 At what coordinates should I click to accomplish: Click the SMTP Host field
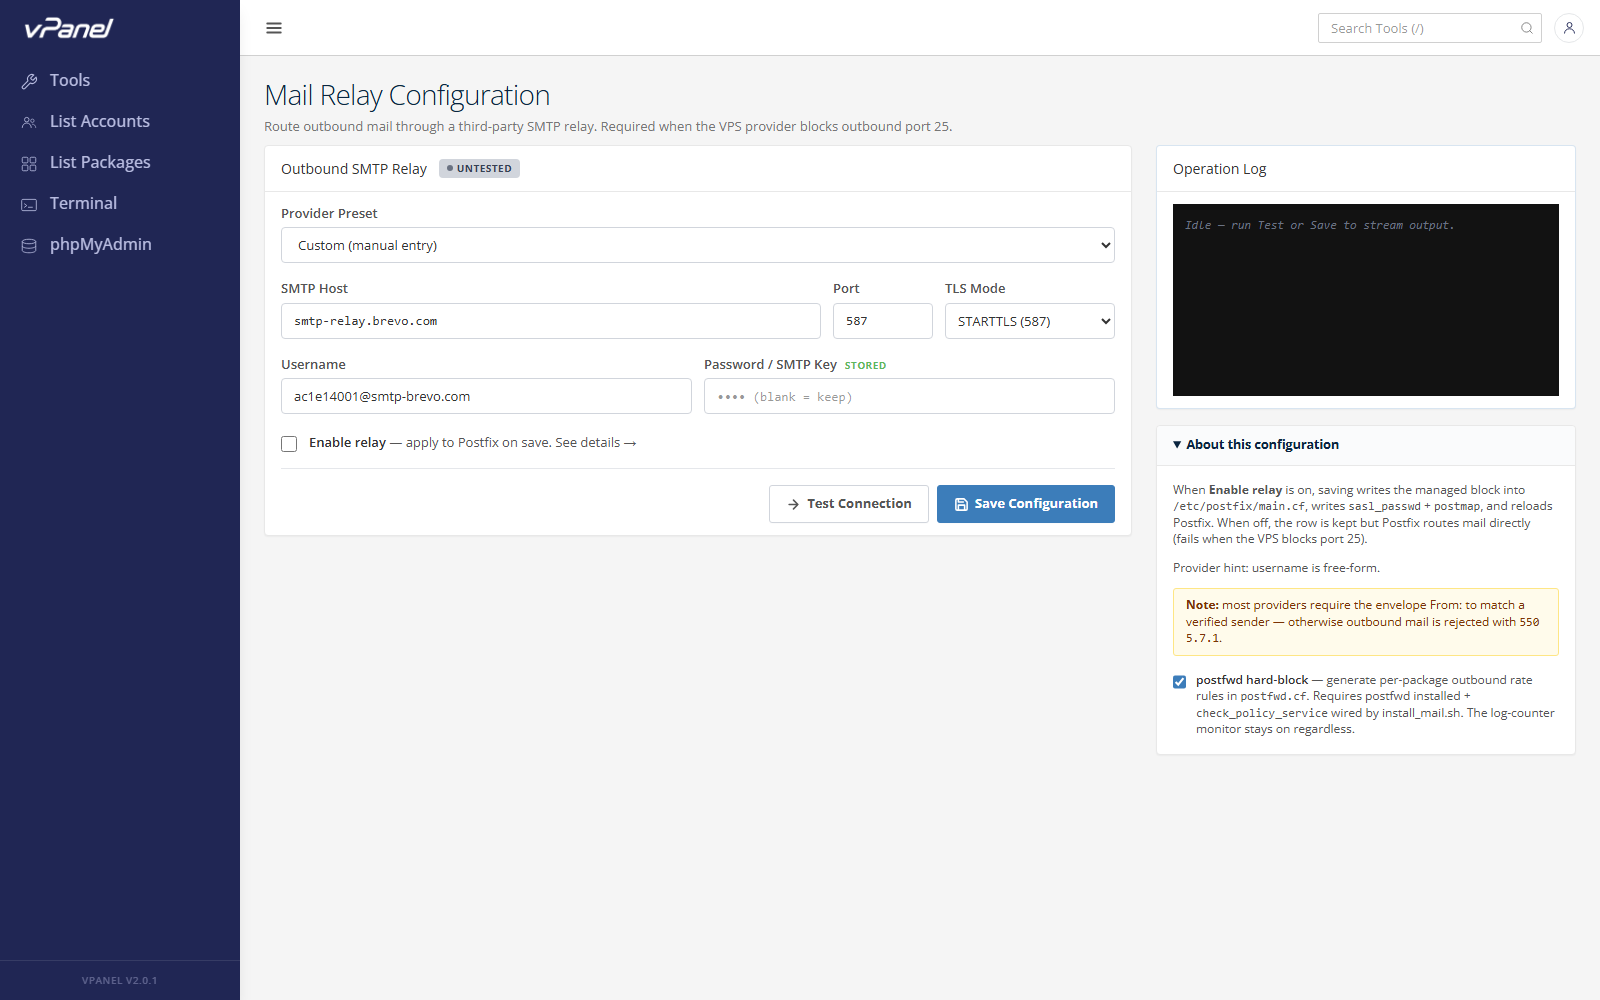pyautogui.click(x=551, y=321)
